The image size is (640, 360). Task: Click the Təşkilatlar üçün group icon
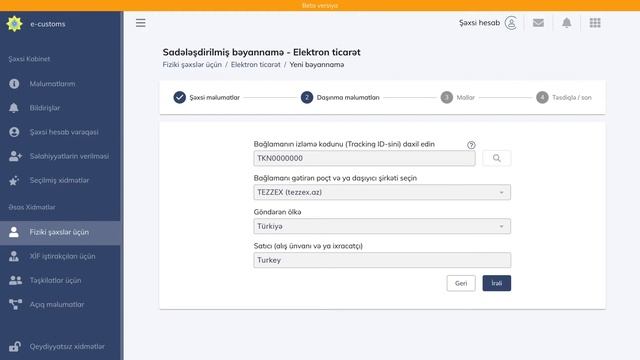pos(16,280)
